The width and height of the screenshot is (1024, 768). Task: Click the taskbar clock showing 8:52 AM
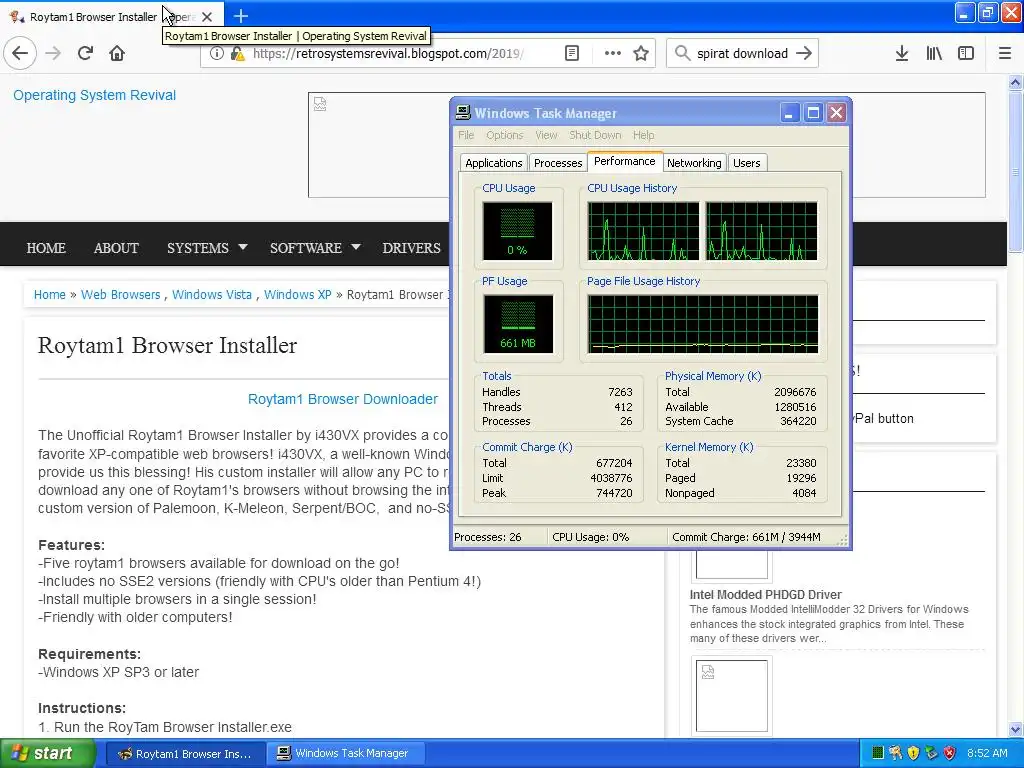coord(987,753)
